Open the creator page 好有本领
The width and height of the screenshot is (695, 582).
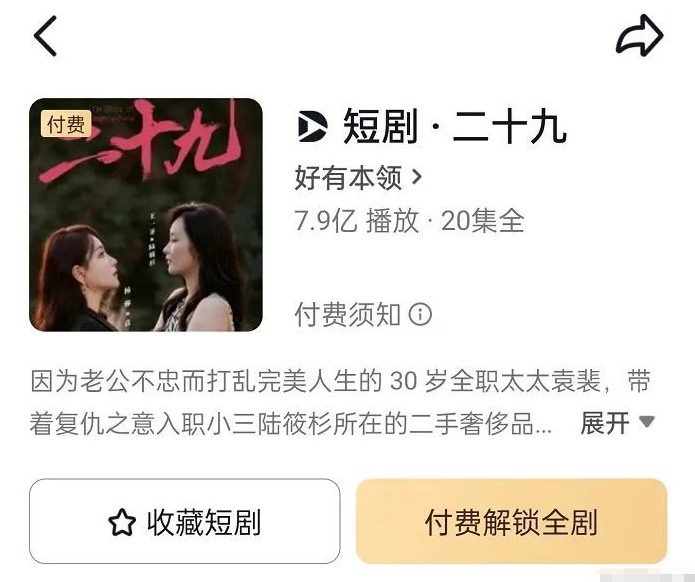click(x=348, y=178)
